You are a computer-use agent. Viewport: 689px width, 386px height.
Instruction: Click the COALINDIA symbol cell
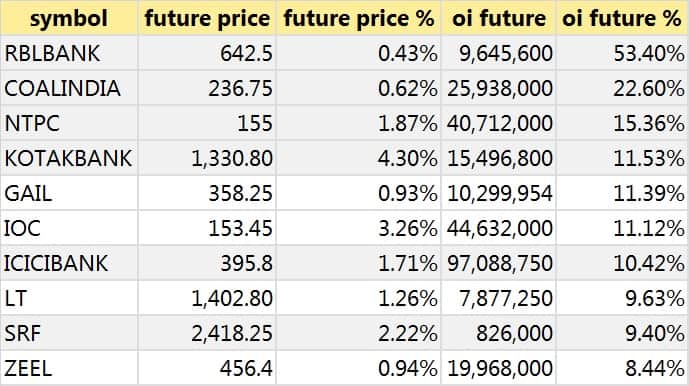point(69,88)
